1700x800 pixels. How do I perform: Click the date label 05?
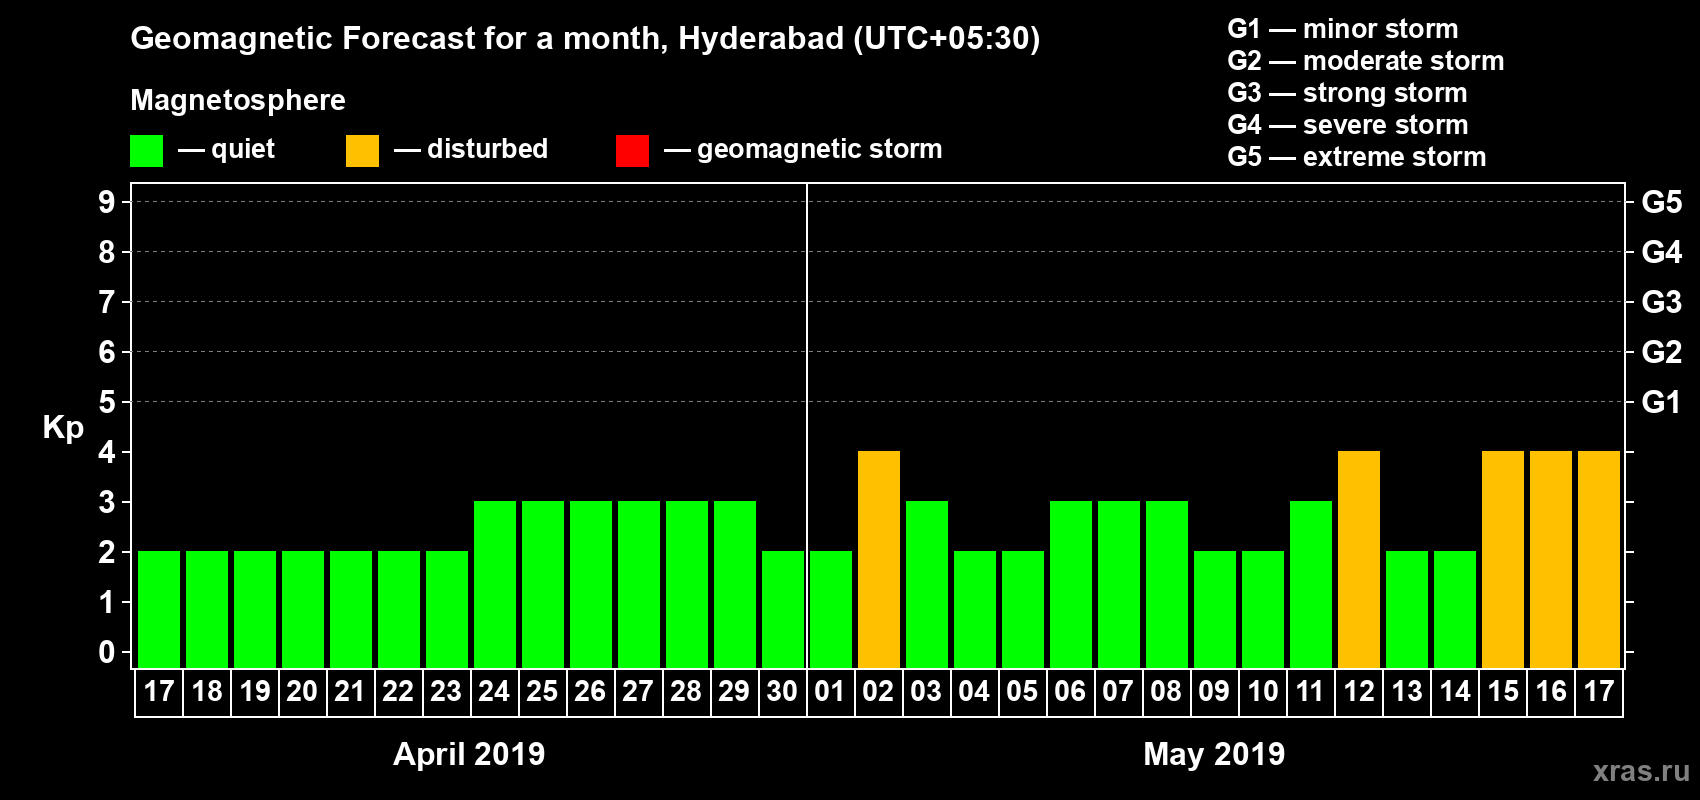1022,692
